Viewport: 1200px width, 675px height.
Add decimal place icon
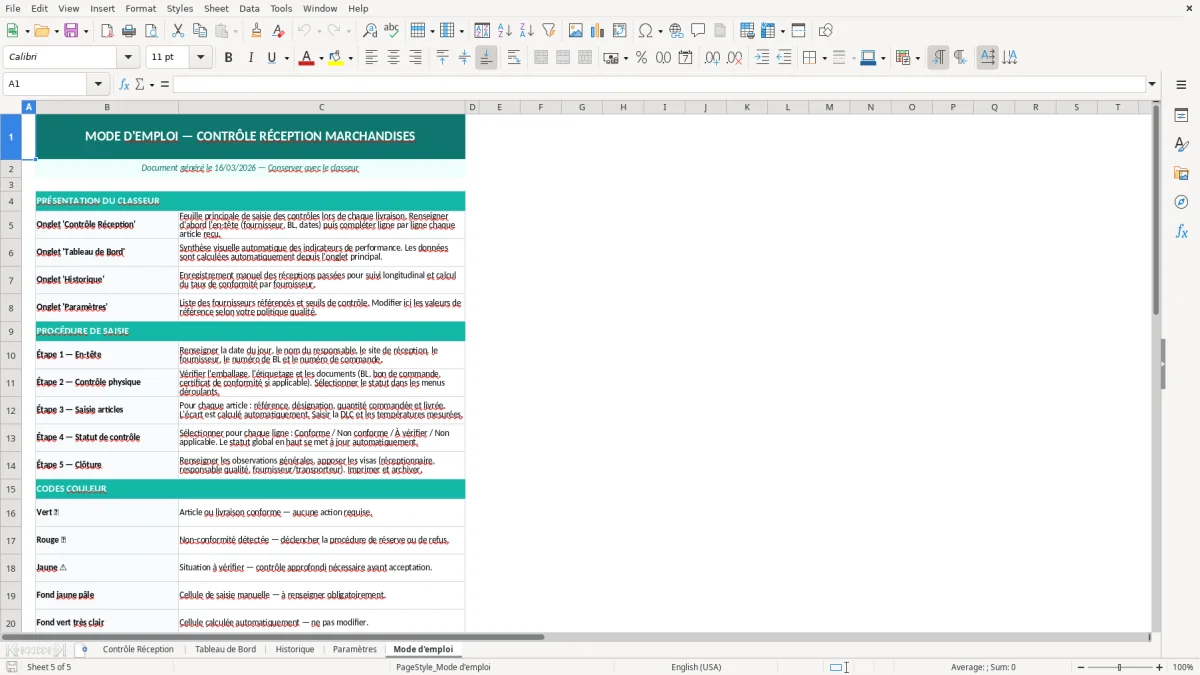pyautogui.click(x=712, y=58)
